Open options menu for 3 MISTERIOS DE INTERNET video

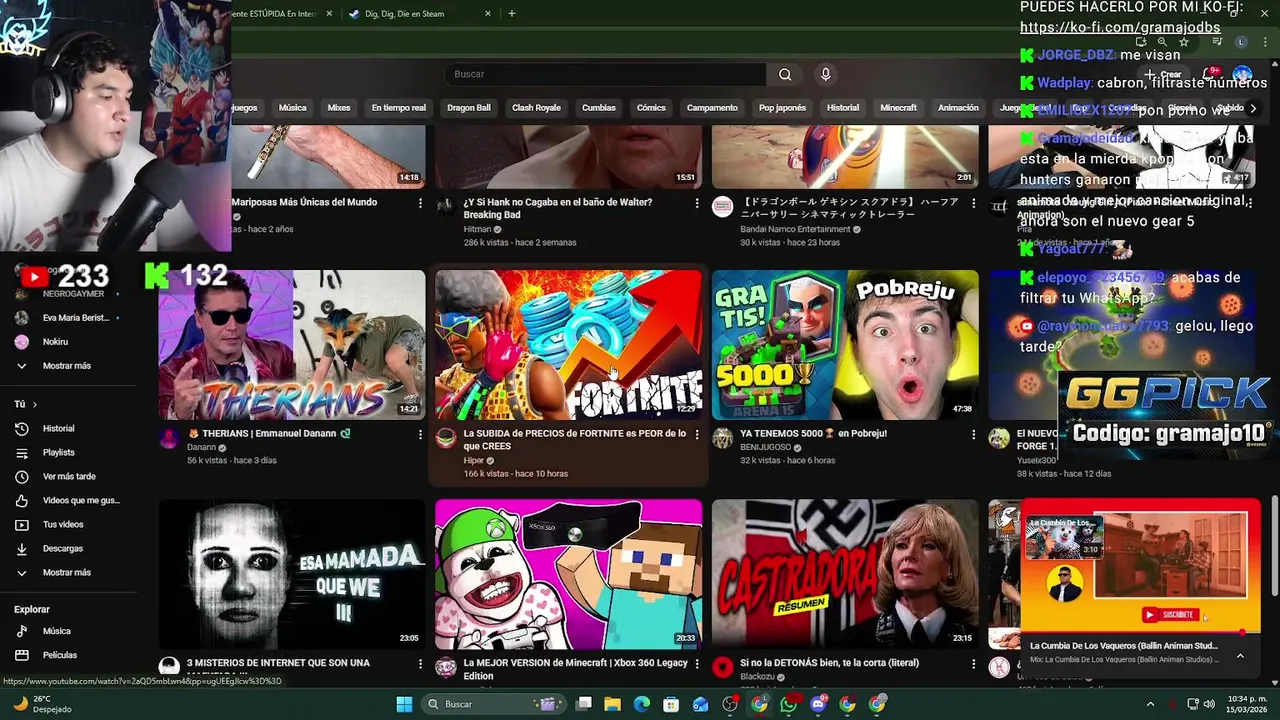(x=420, y=663)
